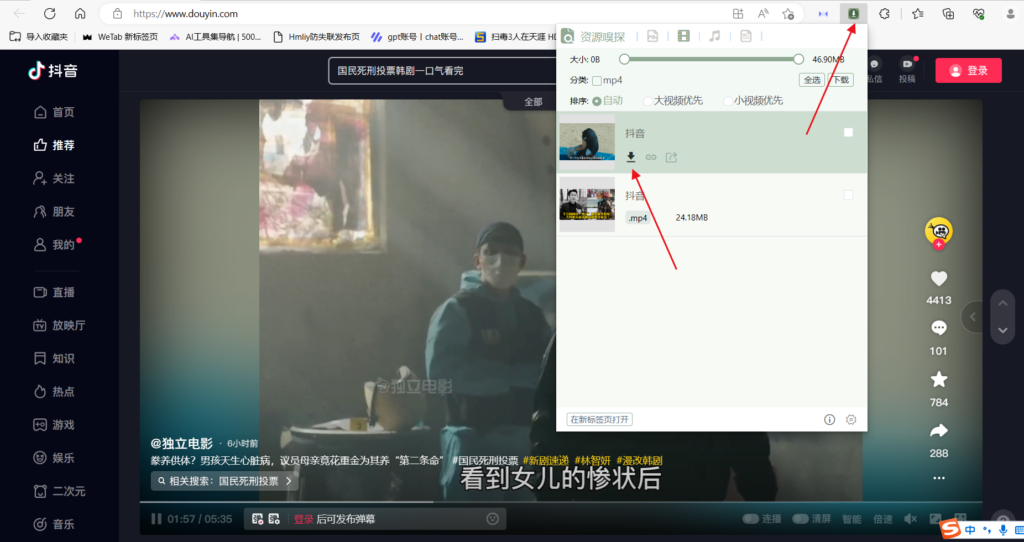Click the 在新标签页打开 button
Viewport: 1024px width, 542px height.
pyautogui.click(x=600, y=419)
